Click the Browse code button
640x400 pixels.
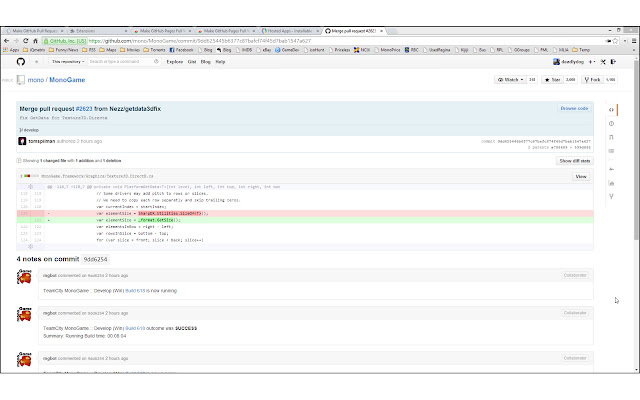pos(574,109)
